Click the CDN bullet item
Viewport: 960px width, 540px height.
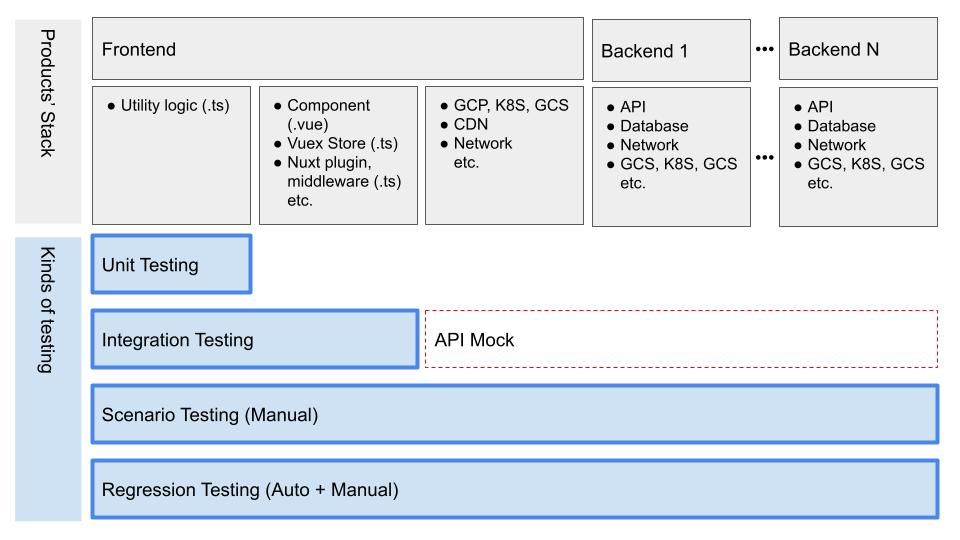471,124
